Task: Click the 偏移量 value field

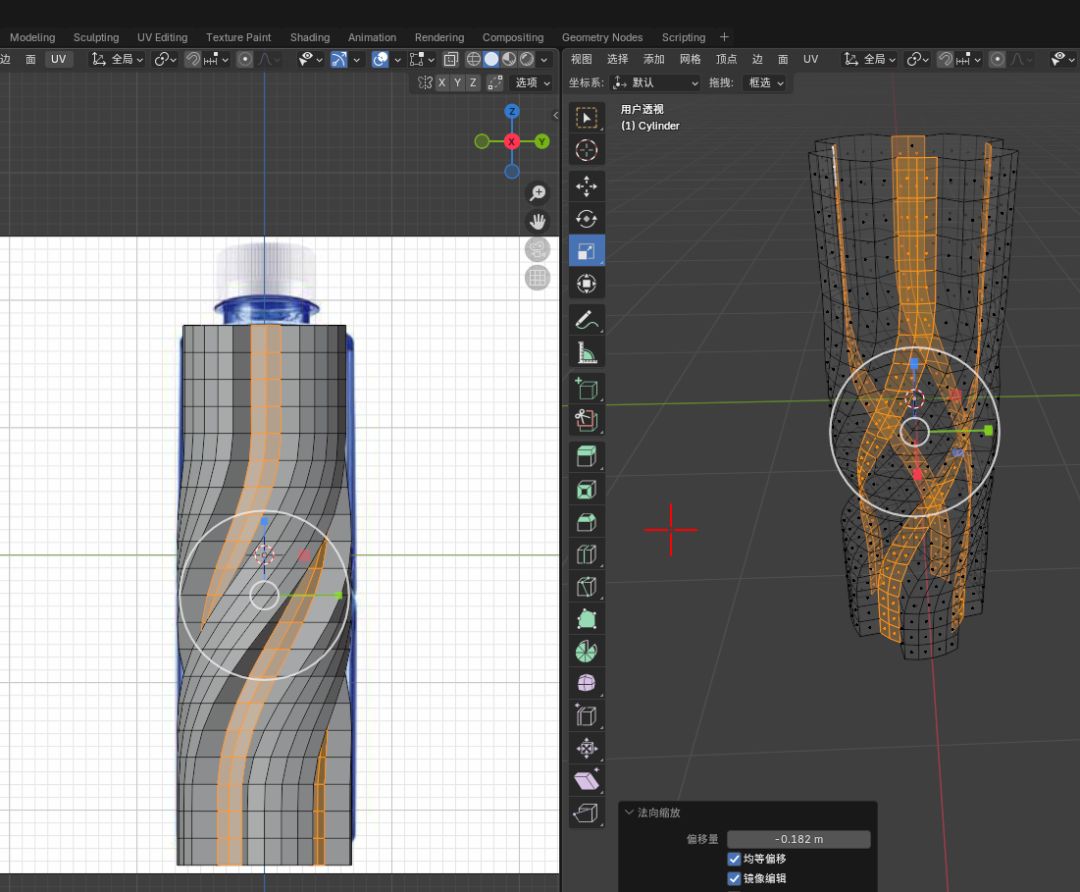Action: click(798, 839)
